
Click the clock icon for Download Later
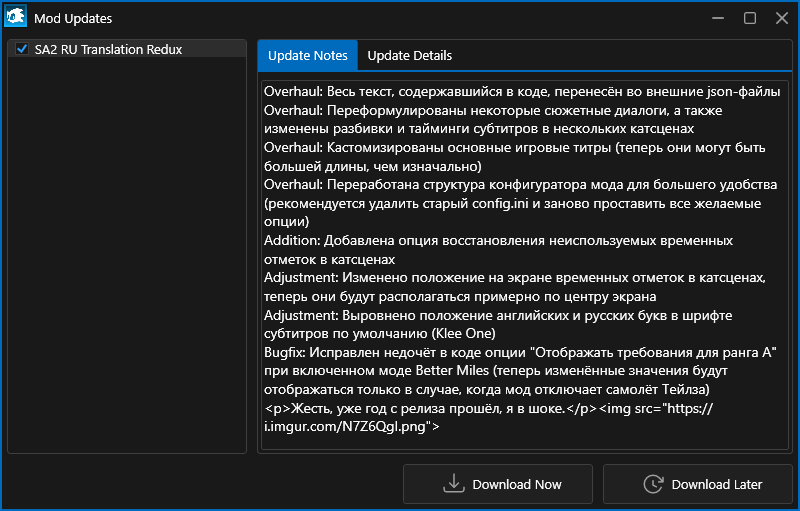[x=653, y=484]
